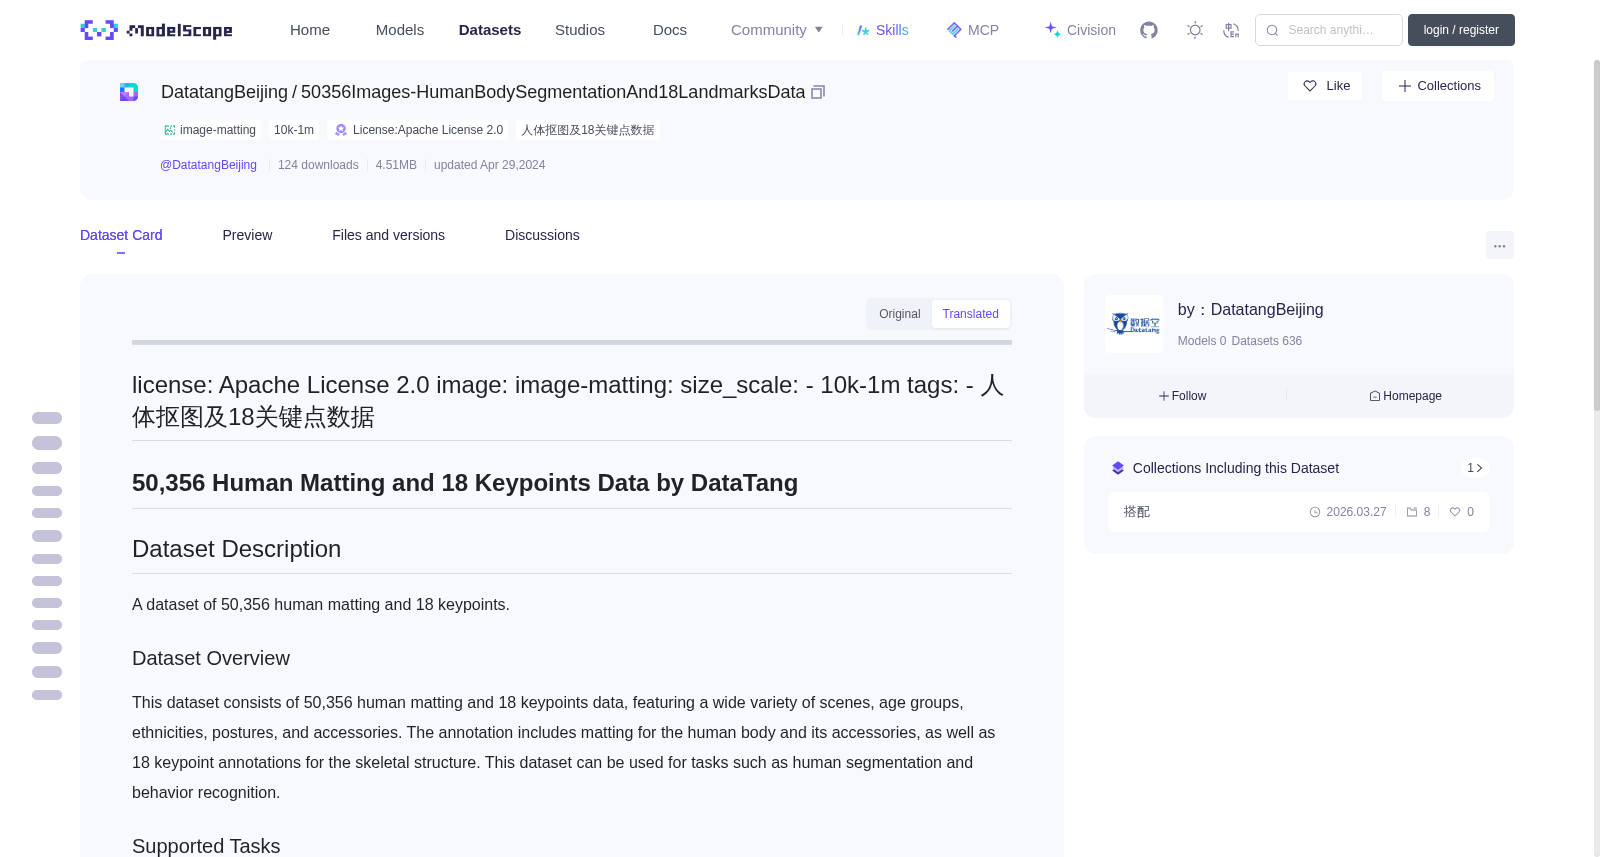Open the GitHub icon link
This screenshot has height=857, width=1600.
(x=1149, y=30)
